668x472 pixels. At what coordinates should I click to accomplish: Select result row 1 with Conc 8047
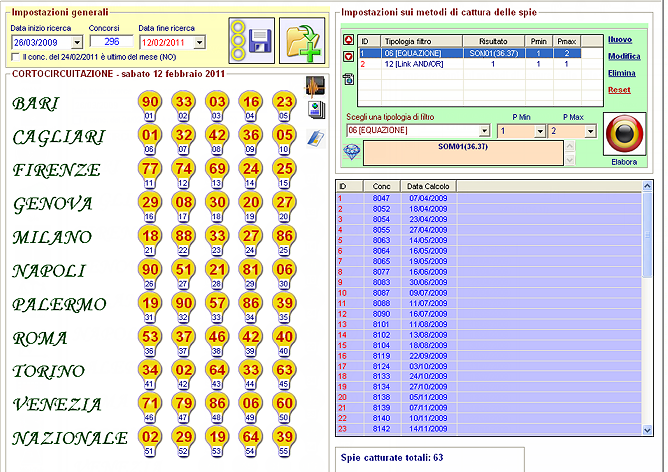[x=489, y=198]
